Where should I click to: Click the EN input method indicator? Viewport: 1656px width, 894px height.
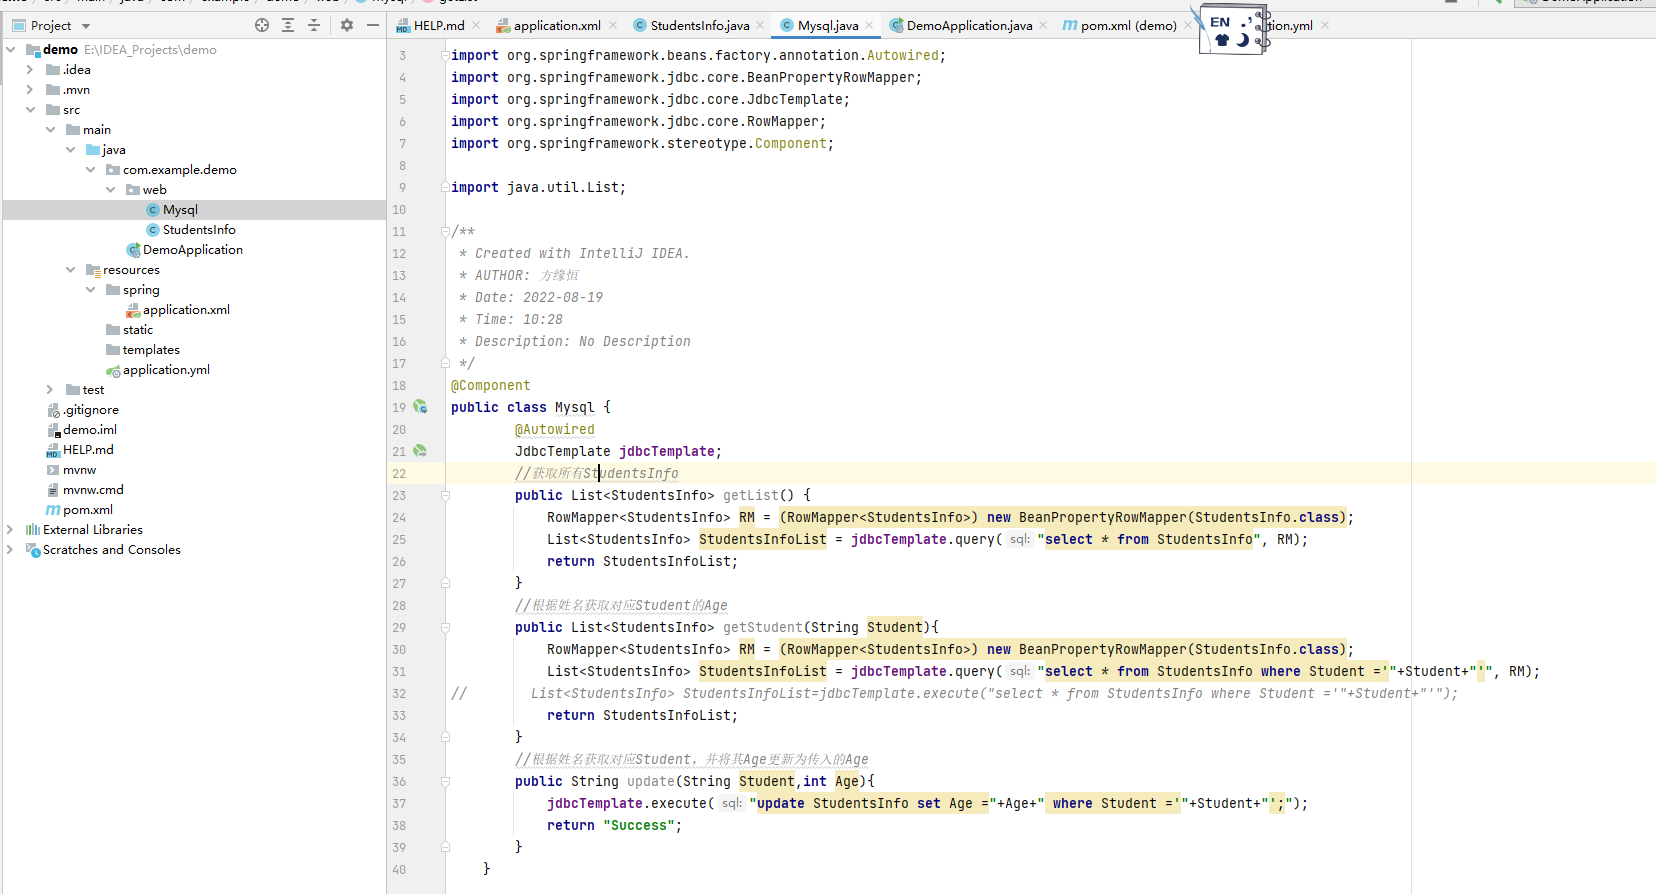point(1220,22)
